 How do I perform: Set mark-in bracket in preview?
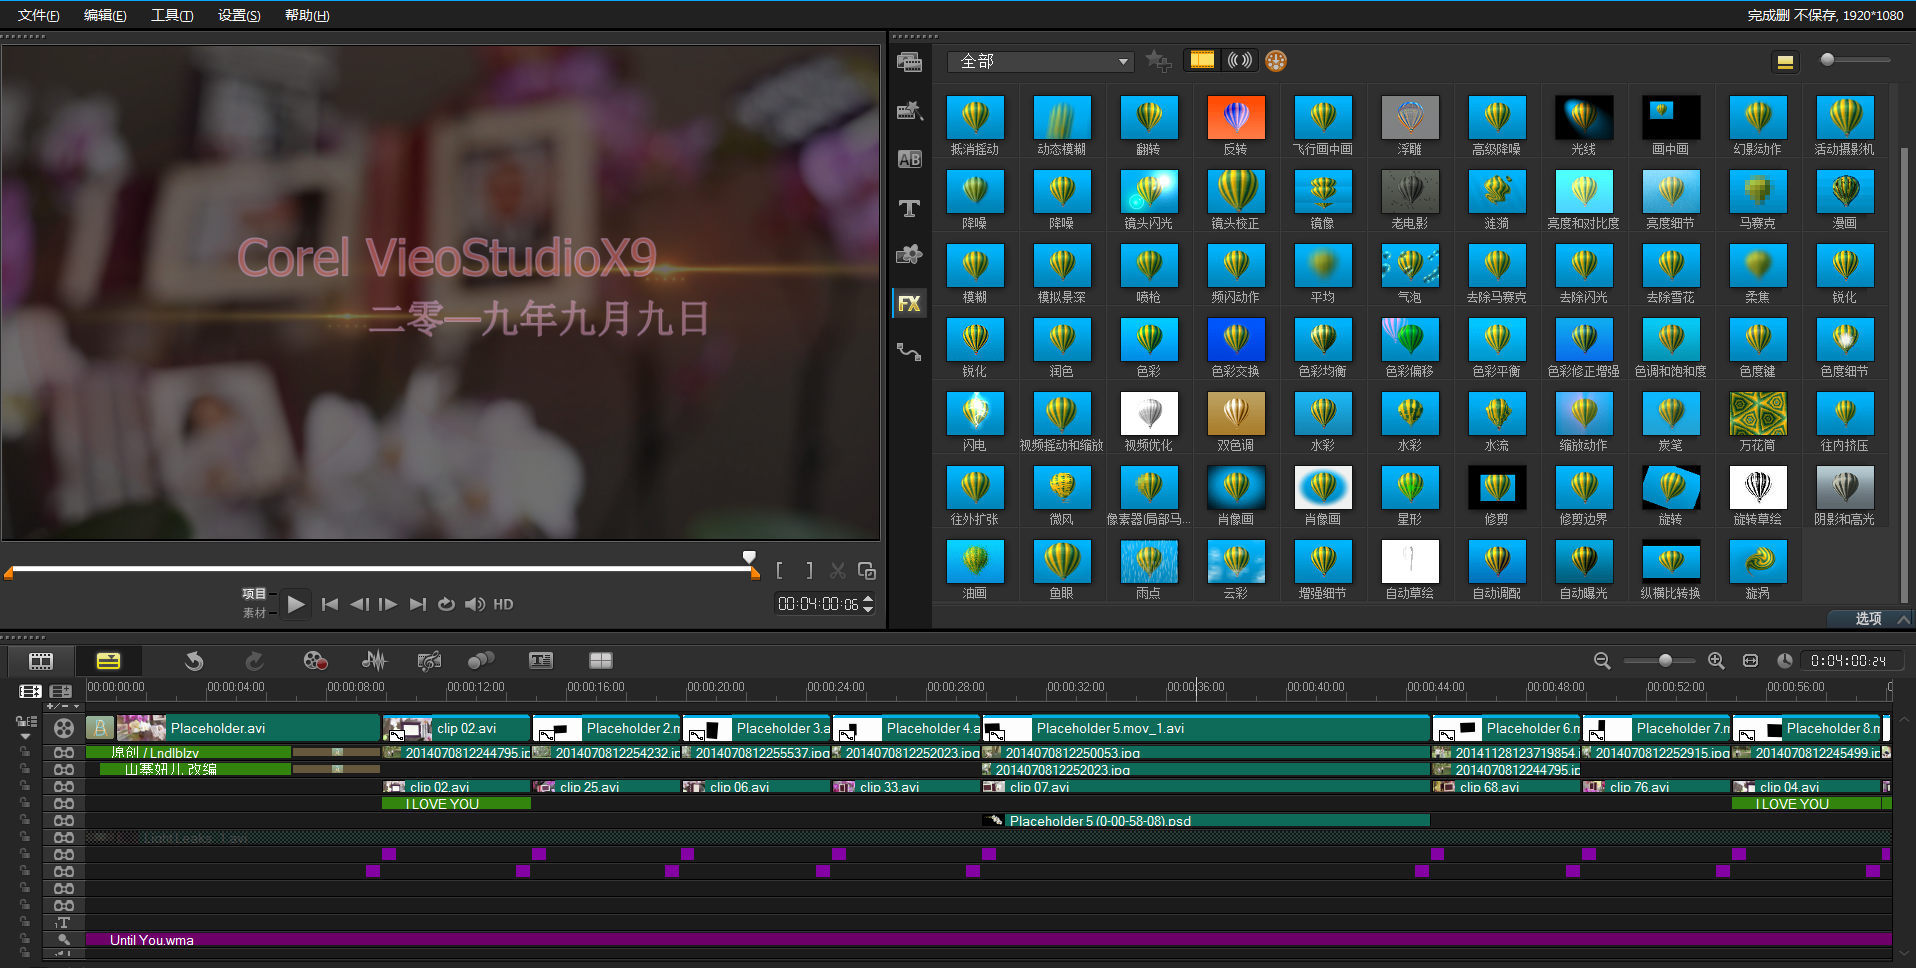pyautogui.click(x=780, y=571)
